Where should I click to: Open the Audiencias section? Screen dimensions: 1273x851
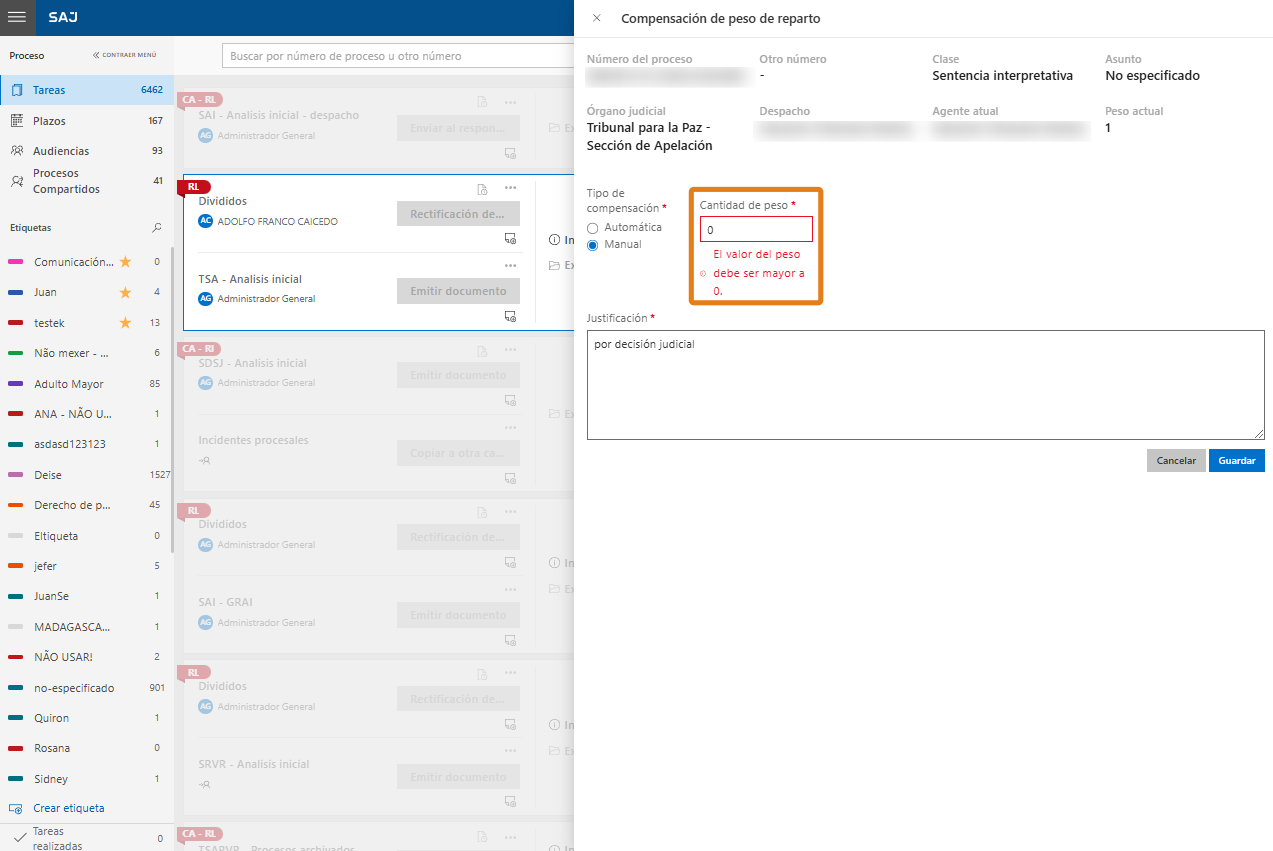tap(87, 151)
